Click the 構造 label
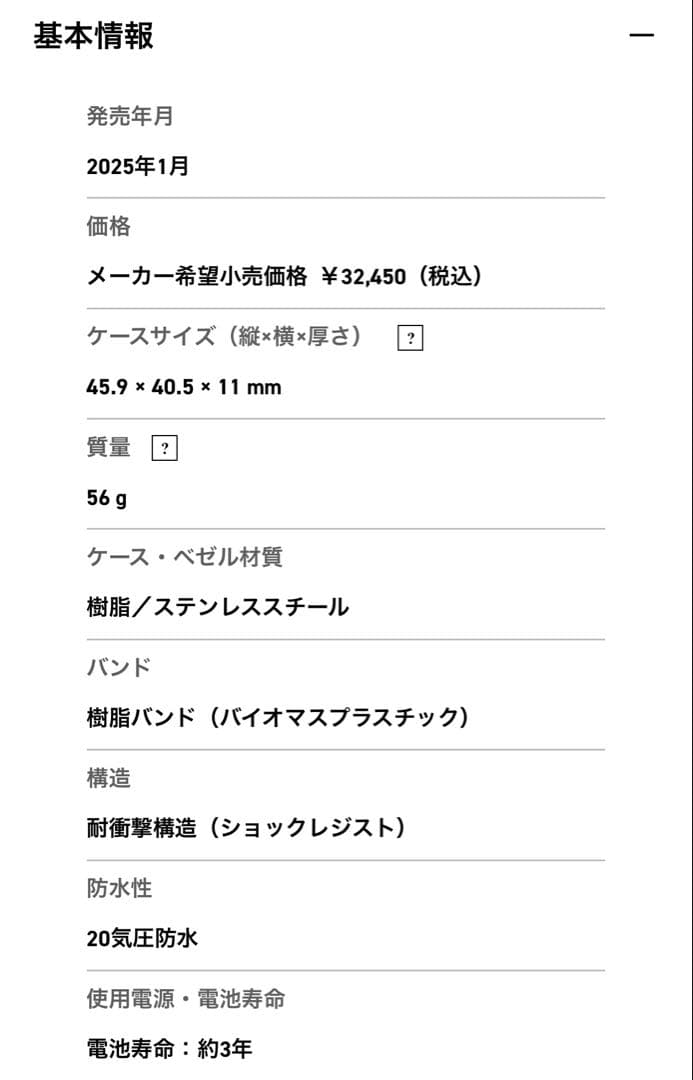The image size is (693, 1080). tap(108, 777)
